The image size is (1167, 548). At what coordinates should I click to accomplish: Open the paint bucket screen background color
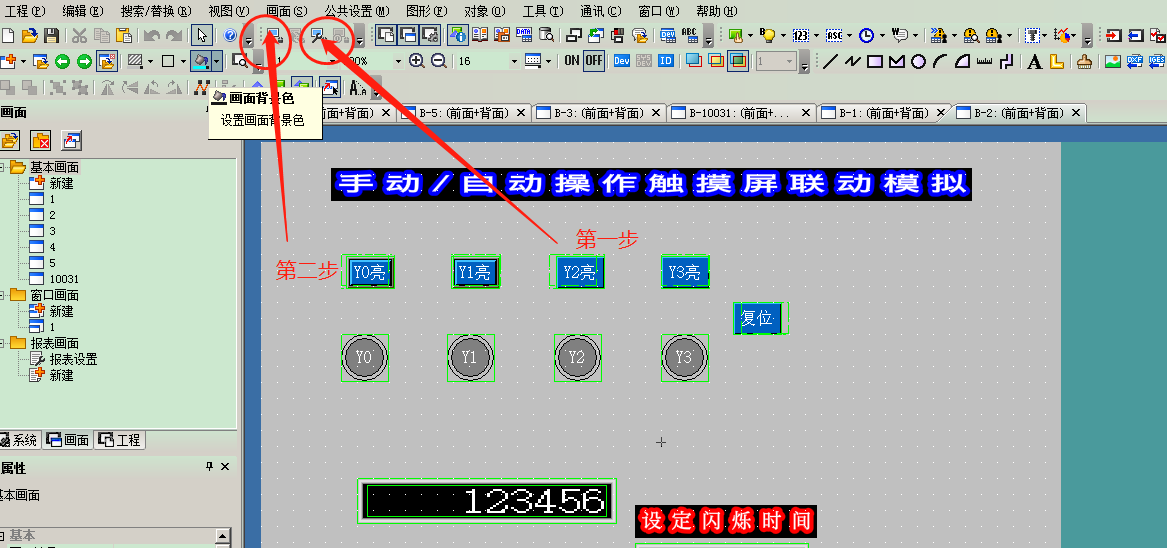click(x=202, y=62)
